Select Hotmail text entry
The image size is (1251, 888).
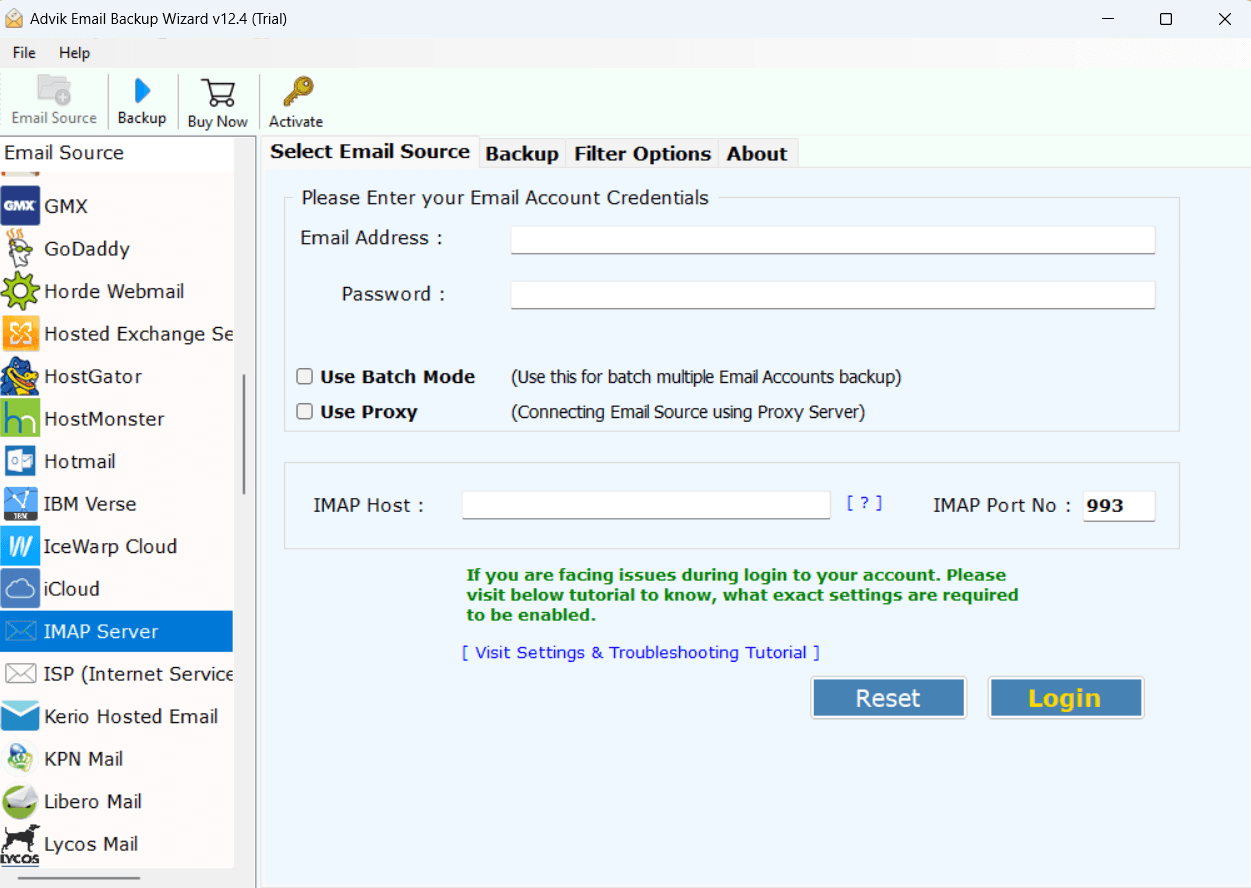[80, 461]
